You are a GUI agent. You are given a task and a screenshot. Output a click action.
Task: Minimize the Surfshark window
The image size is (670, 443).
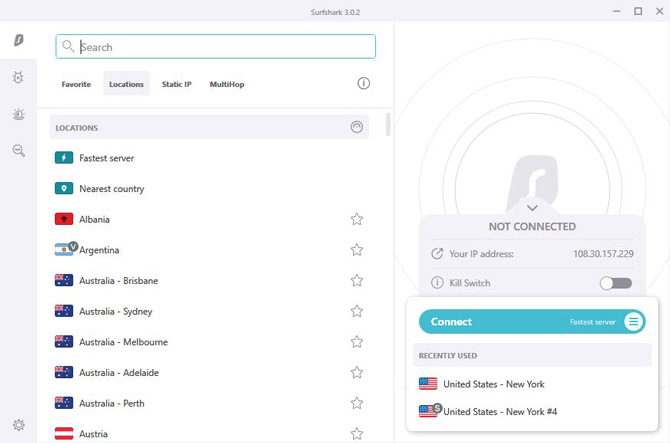[617, 11]
